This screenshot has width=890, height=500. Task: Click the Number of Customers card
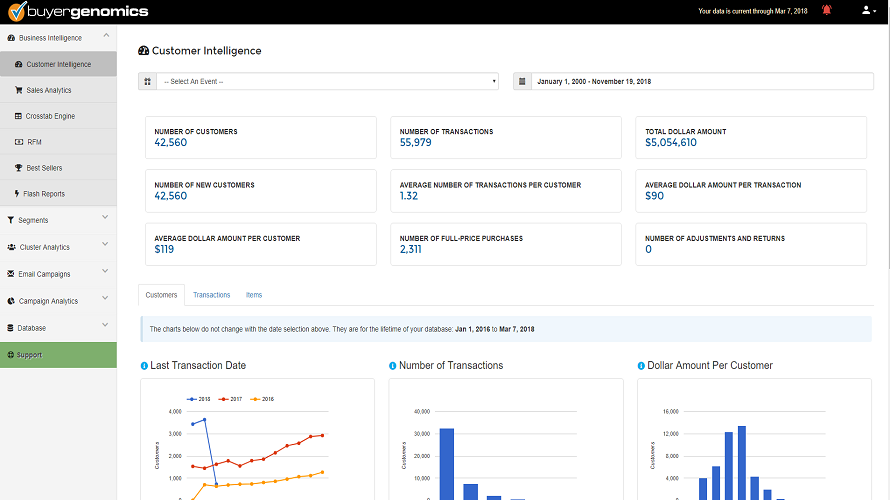pos(261,137)
